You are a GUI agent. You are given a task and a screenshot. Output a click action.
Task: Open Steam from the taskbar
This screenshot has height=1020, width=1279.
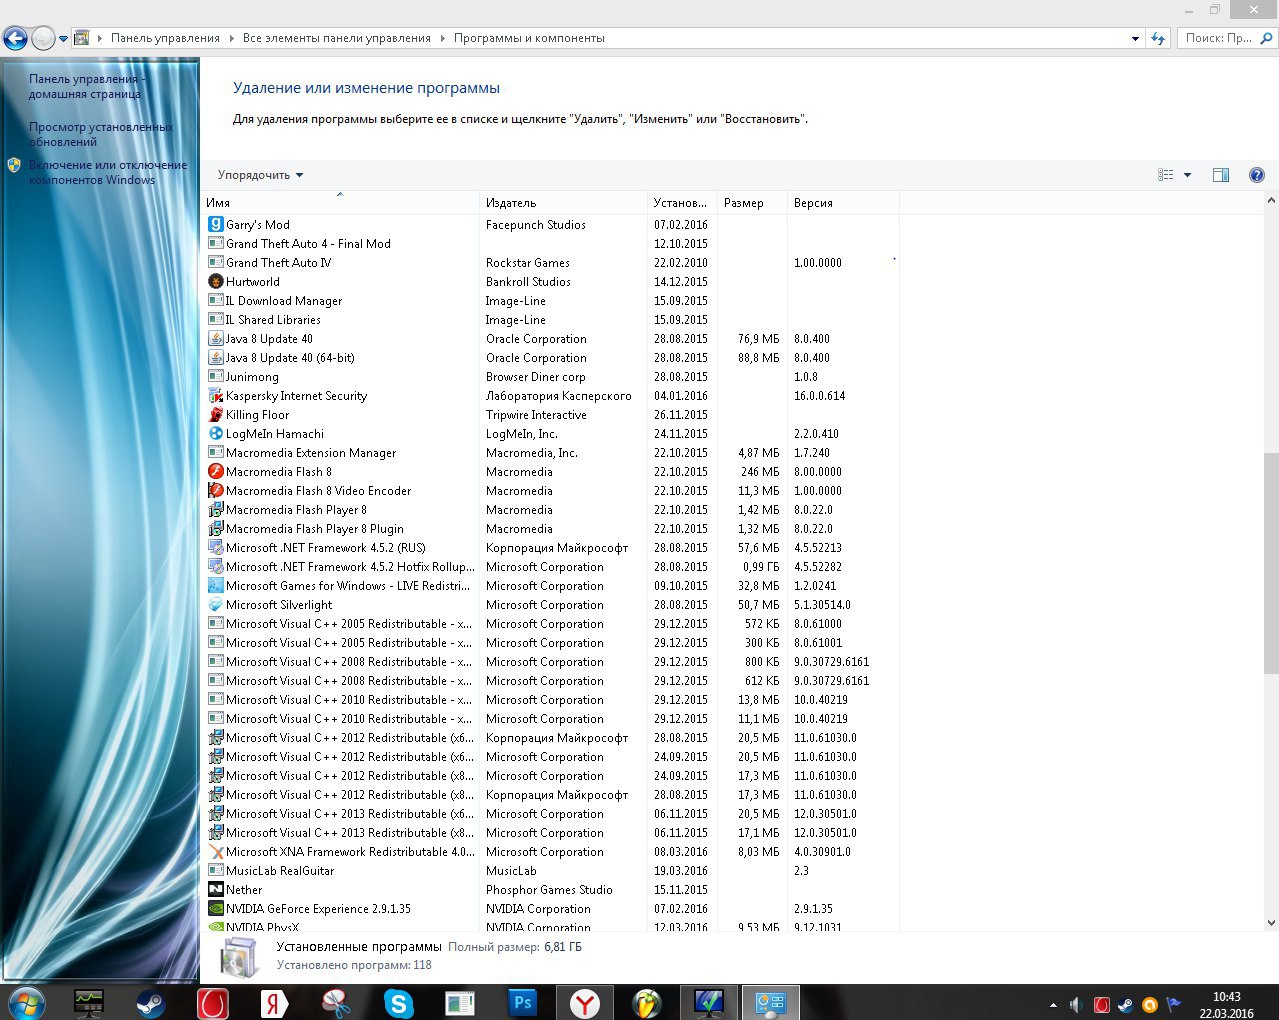click(151, 1002)
